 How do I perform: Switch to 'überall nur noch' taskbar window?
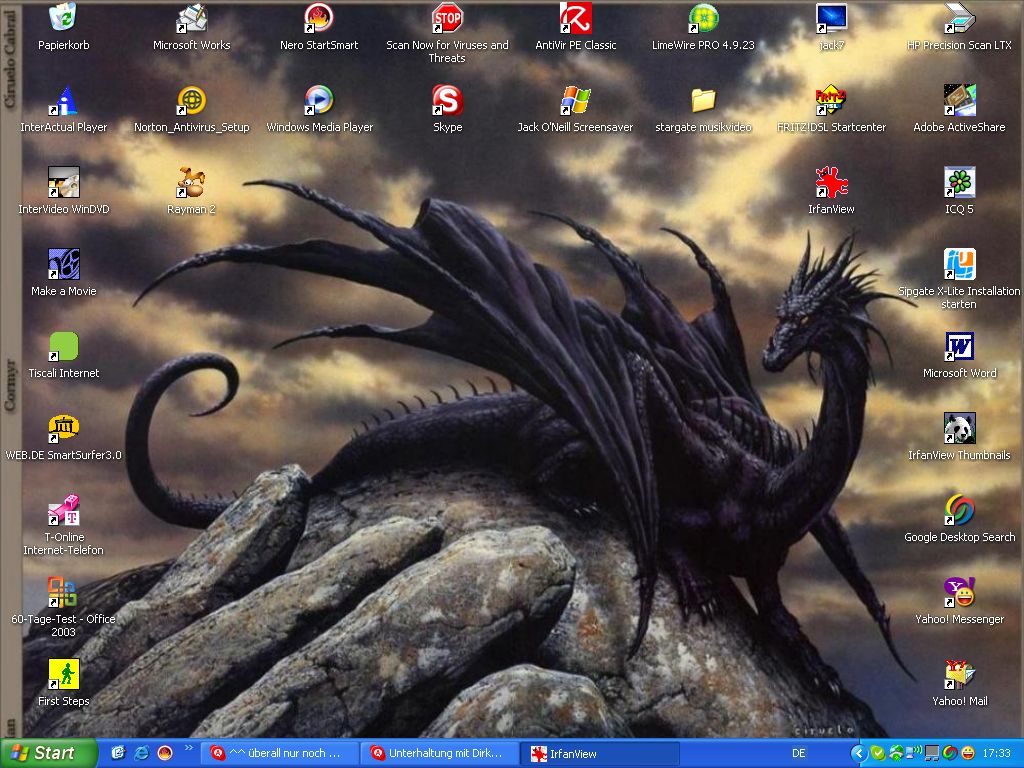[280, 753]
